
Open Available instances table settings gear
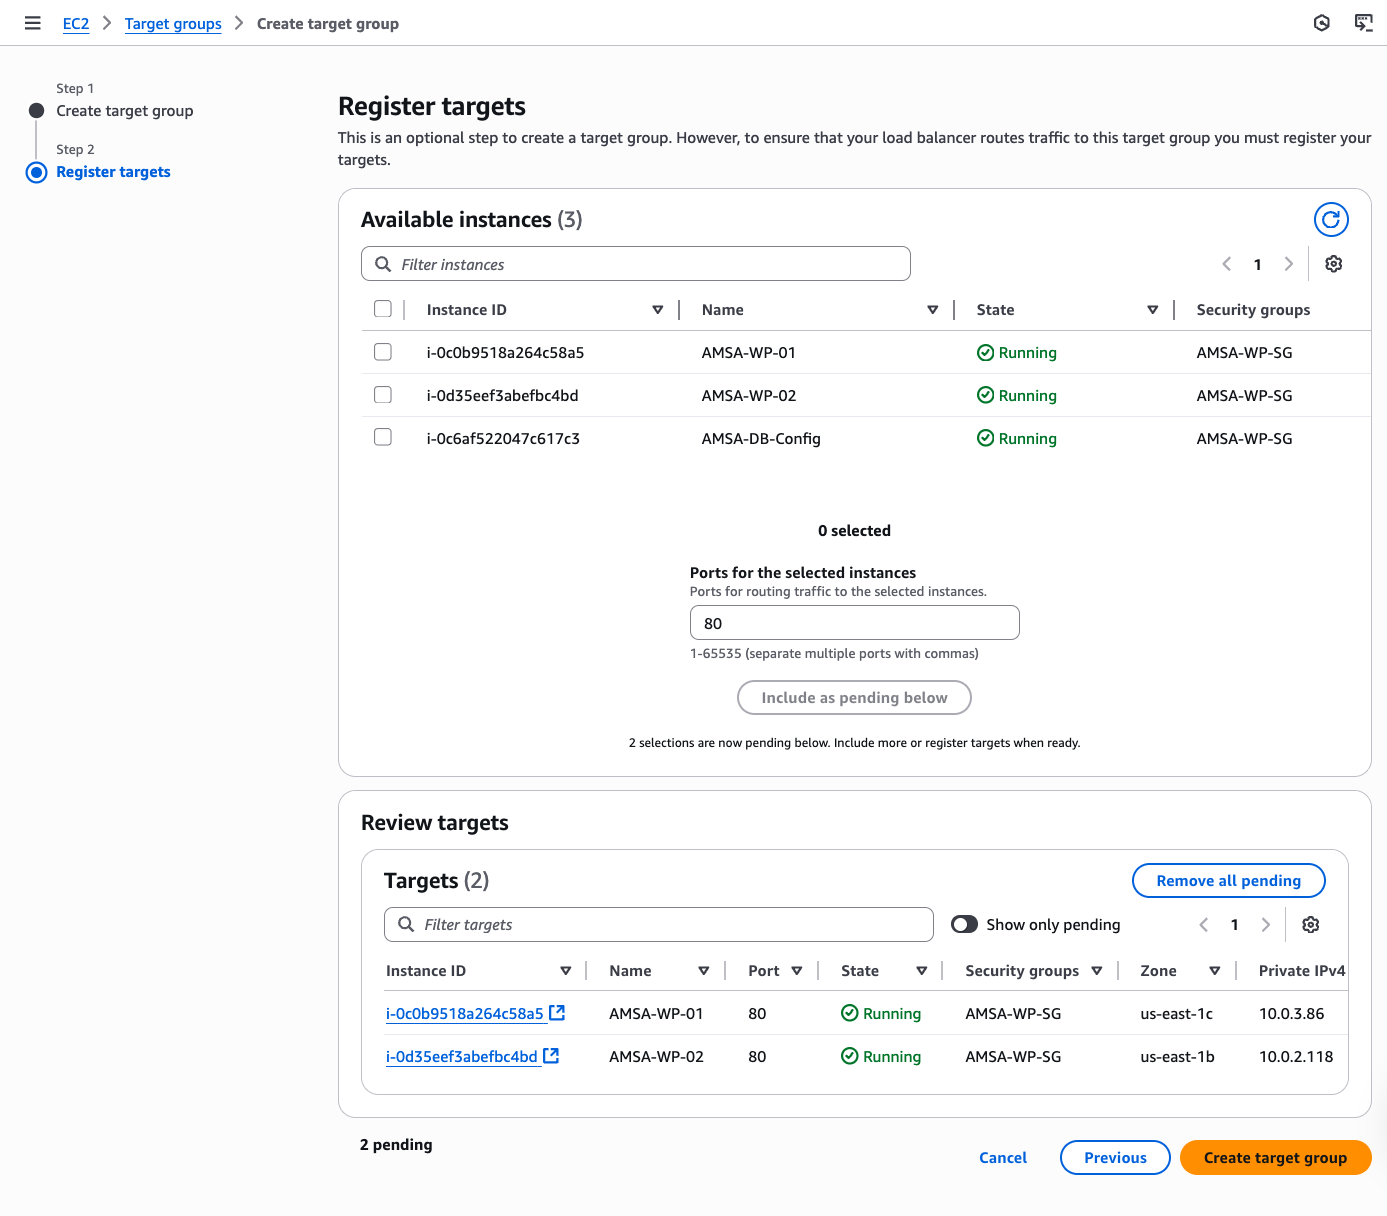[x=1333, y=264]
